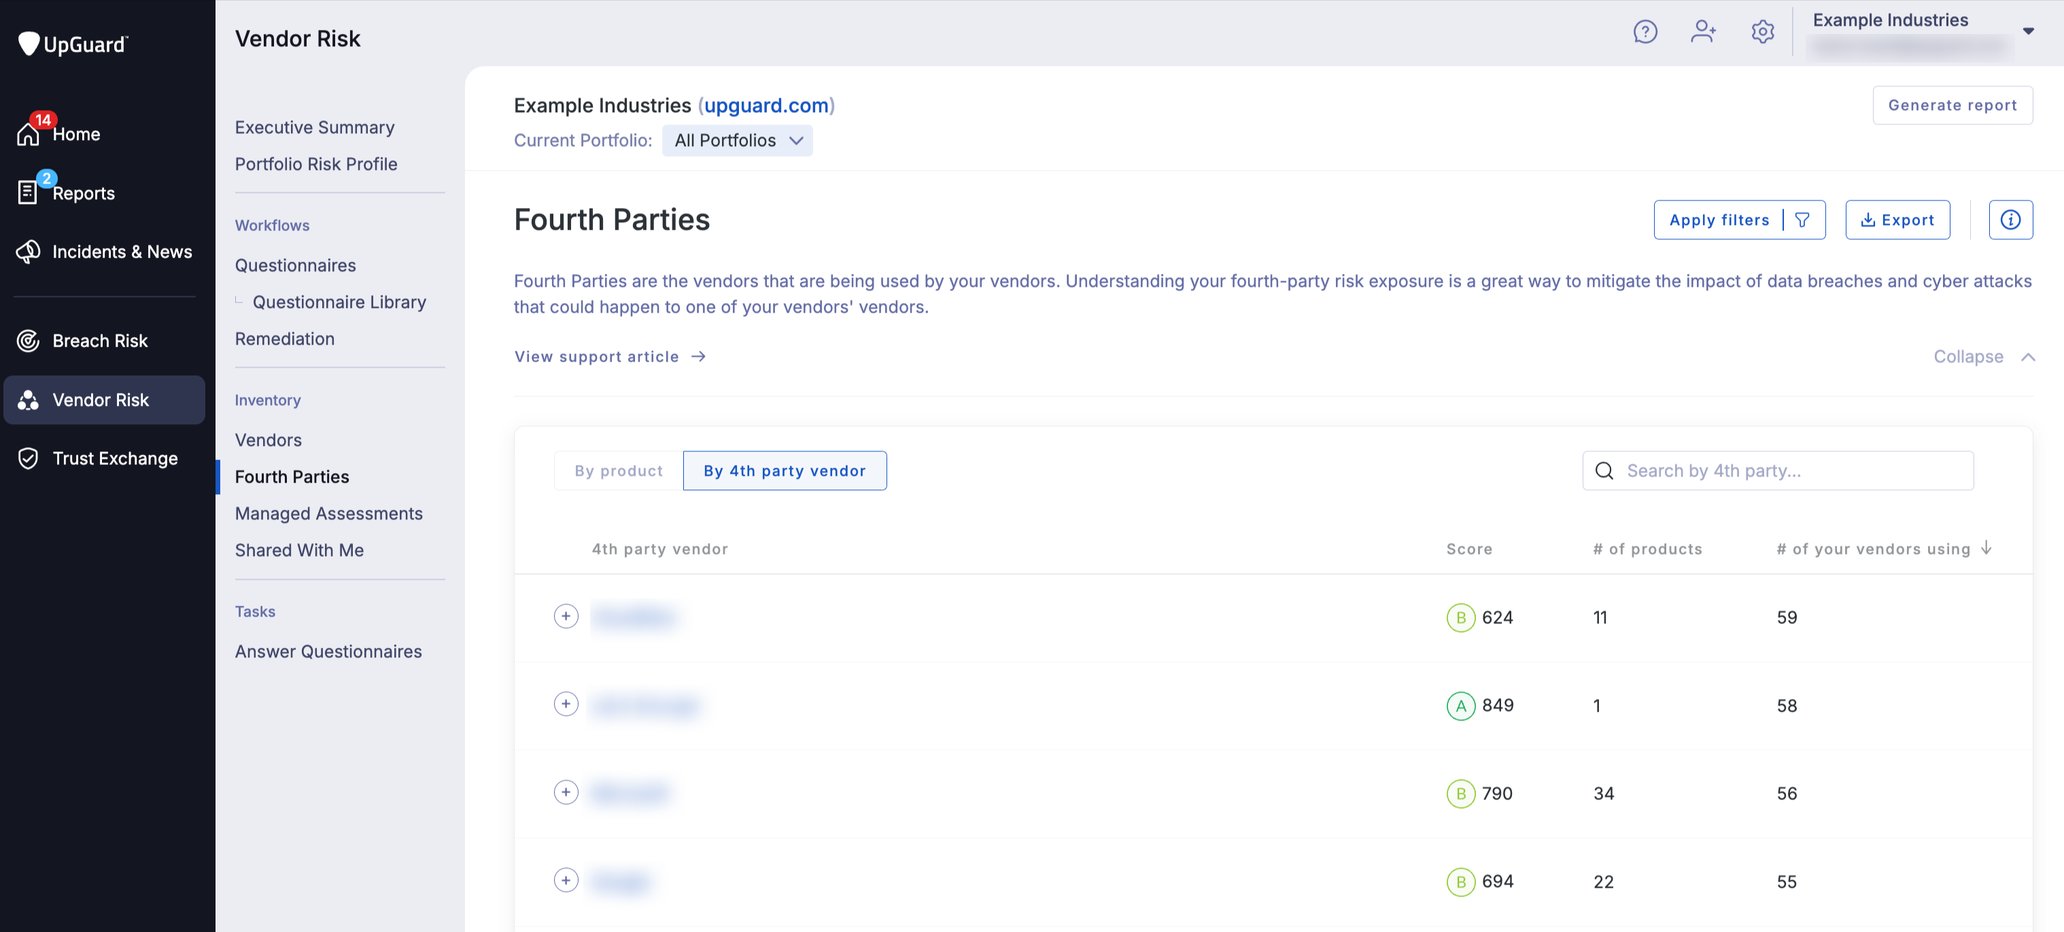Select Managed Assessments in the inventory menu
Image resolution: width=2064 pixels, height=932 pixels.
click(328, 513)
